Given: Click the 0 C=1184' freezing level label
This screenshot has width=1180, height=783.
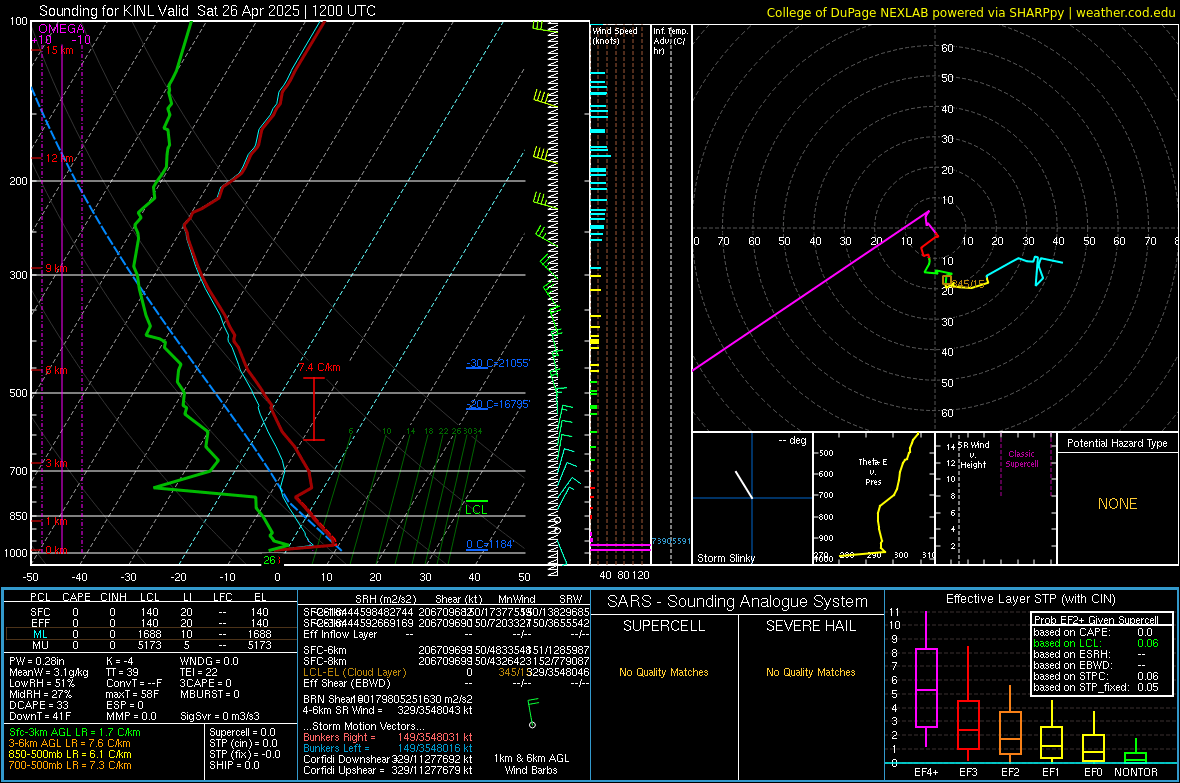Looking at the screenshot, I should point(490,544).
